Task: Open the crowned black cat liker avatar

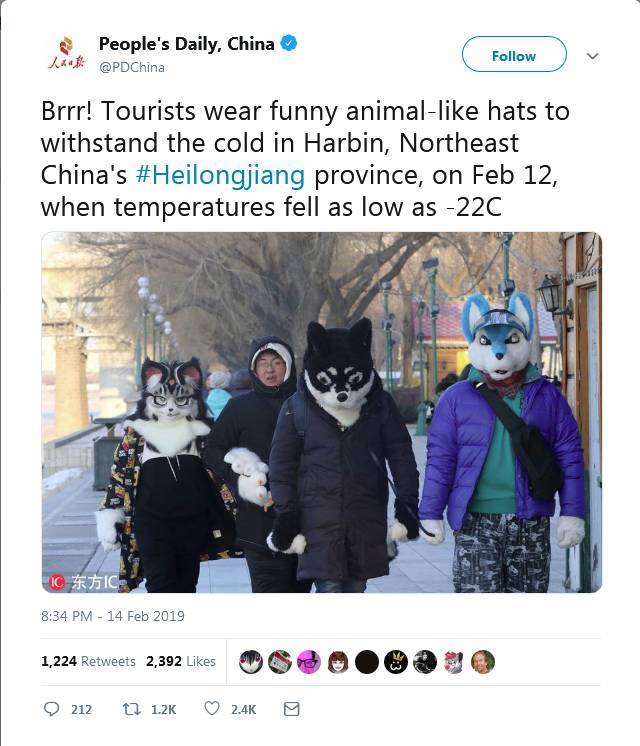Action: 396,662
